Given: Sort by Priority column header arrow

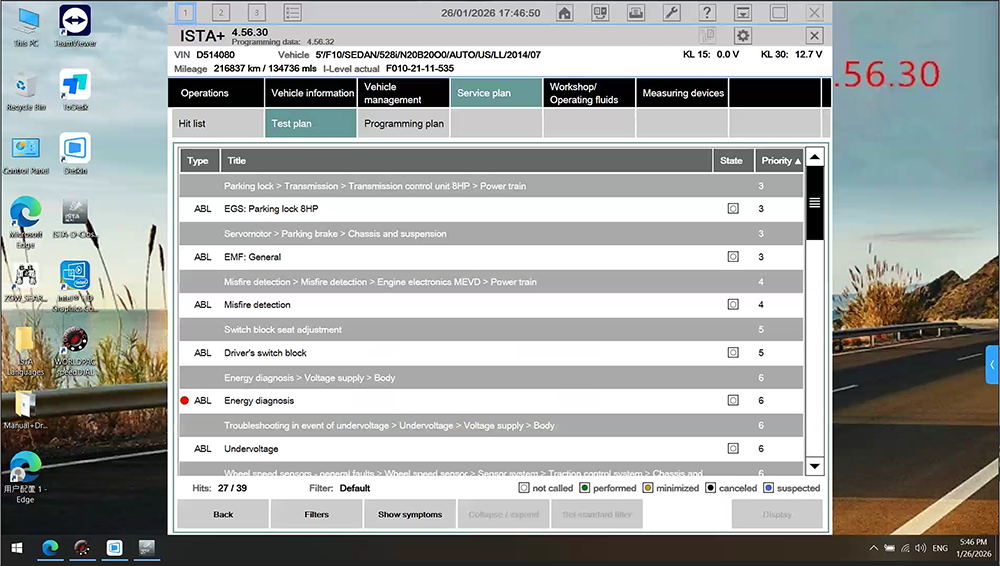Looking at the screenshot, I should tap(797, 161).
